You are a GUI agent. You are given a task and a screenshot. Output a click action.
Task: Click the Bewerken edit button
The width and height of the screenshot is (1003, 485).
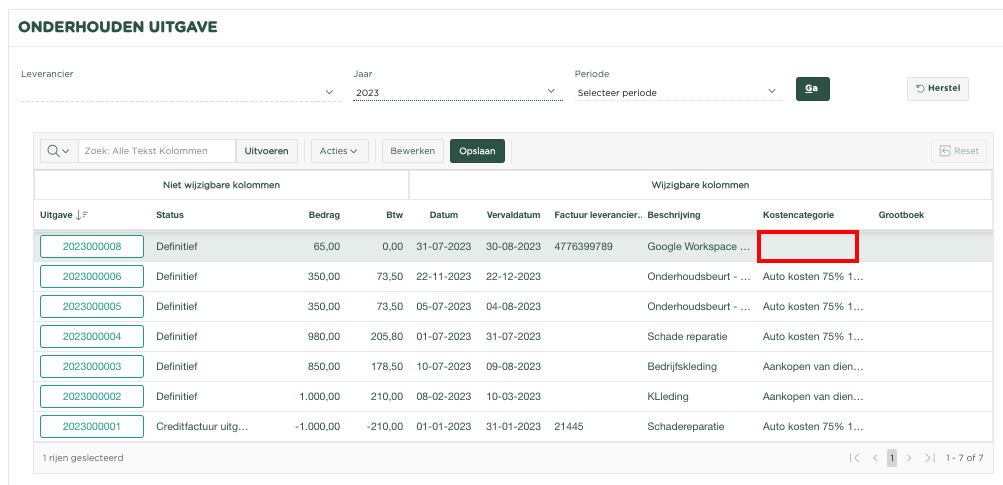[x=412, y=151]
